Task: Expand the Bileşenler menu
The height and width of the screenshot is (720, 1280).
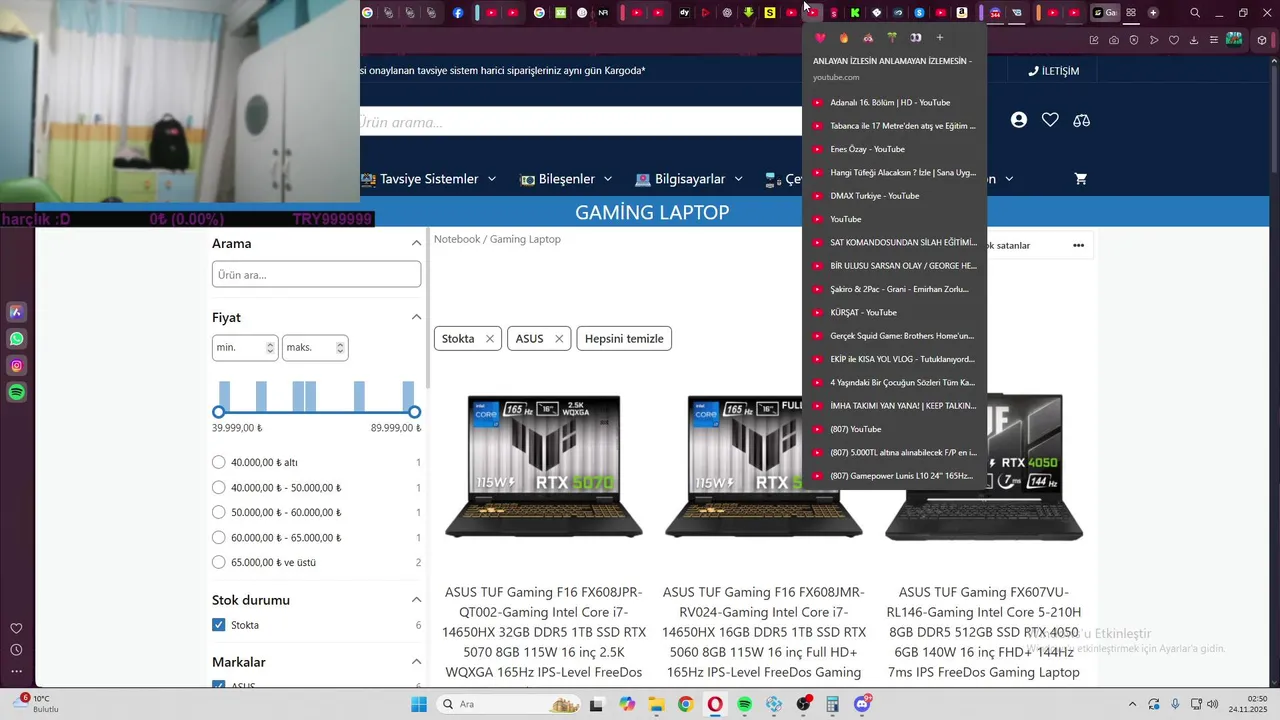Action: click(x=566, y=179)
